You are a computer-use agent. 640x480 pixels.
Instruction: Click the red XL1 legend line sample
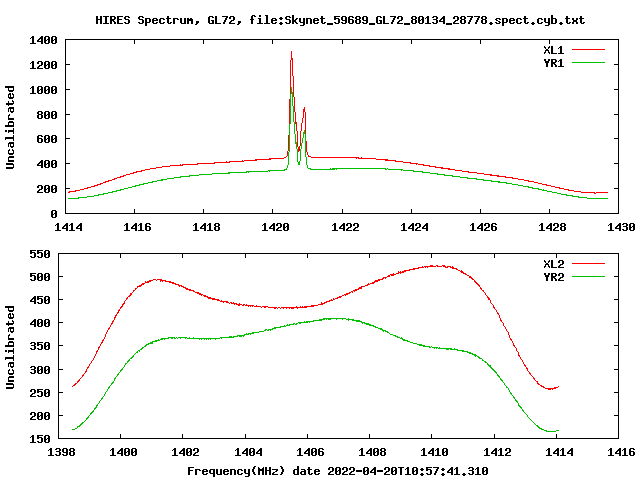click(588, 50)
